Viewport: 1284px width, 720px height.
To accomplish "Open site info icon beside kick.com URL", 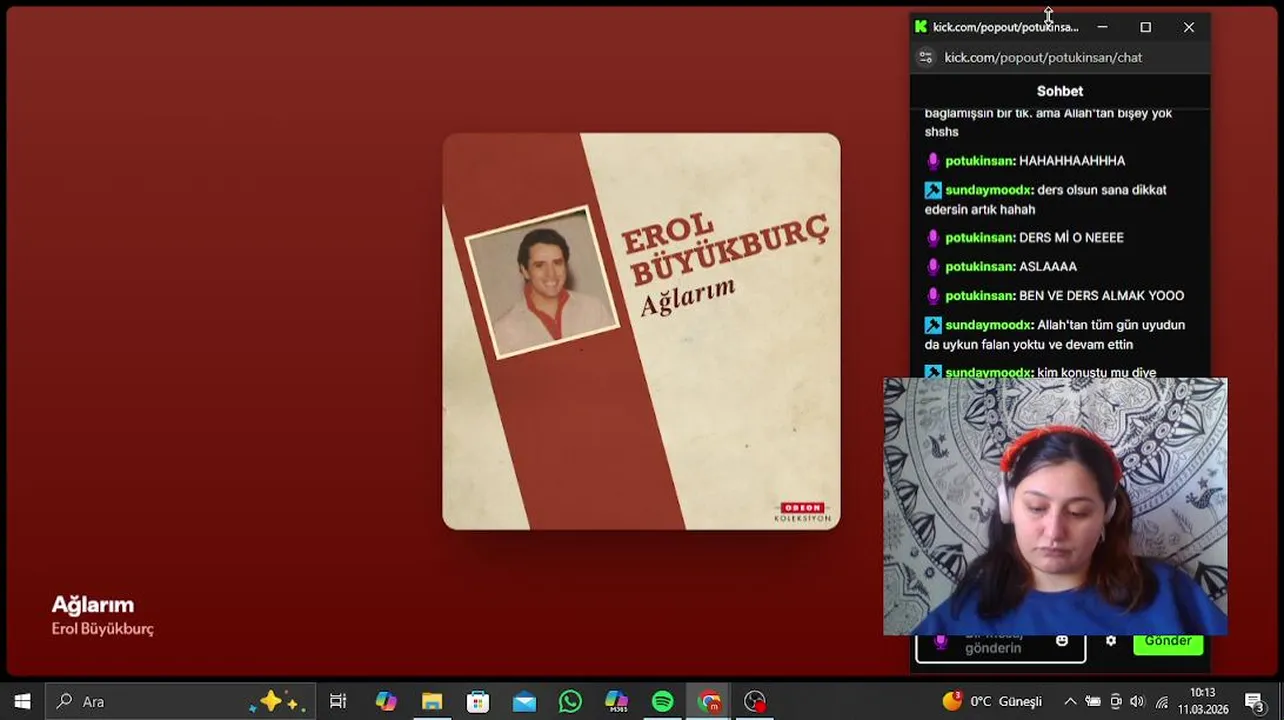I will (x=926, y=57).
